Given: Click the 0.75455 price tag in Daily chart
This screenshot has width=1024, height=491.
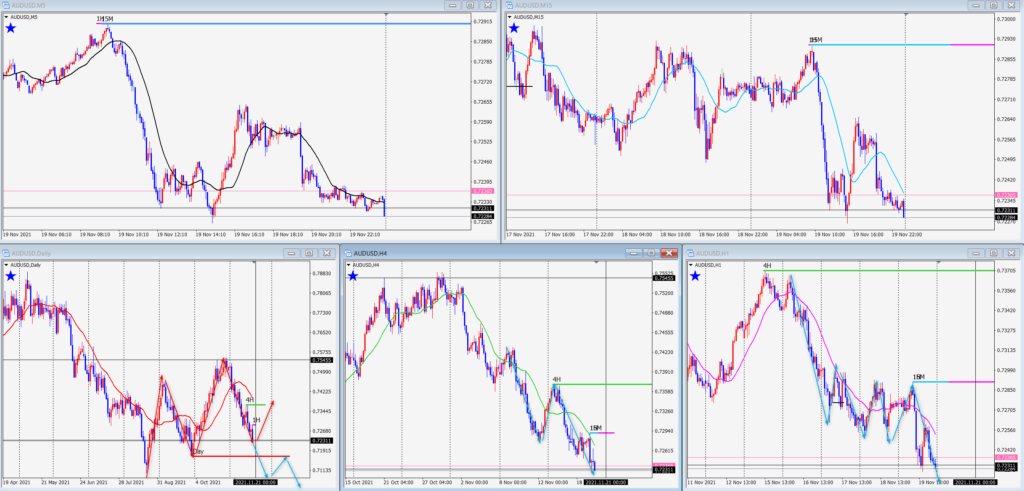Looking at the screenshot, I should 323,360.
